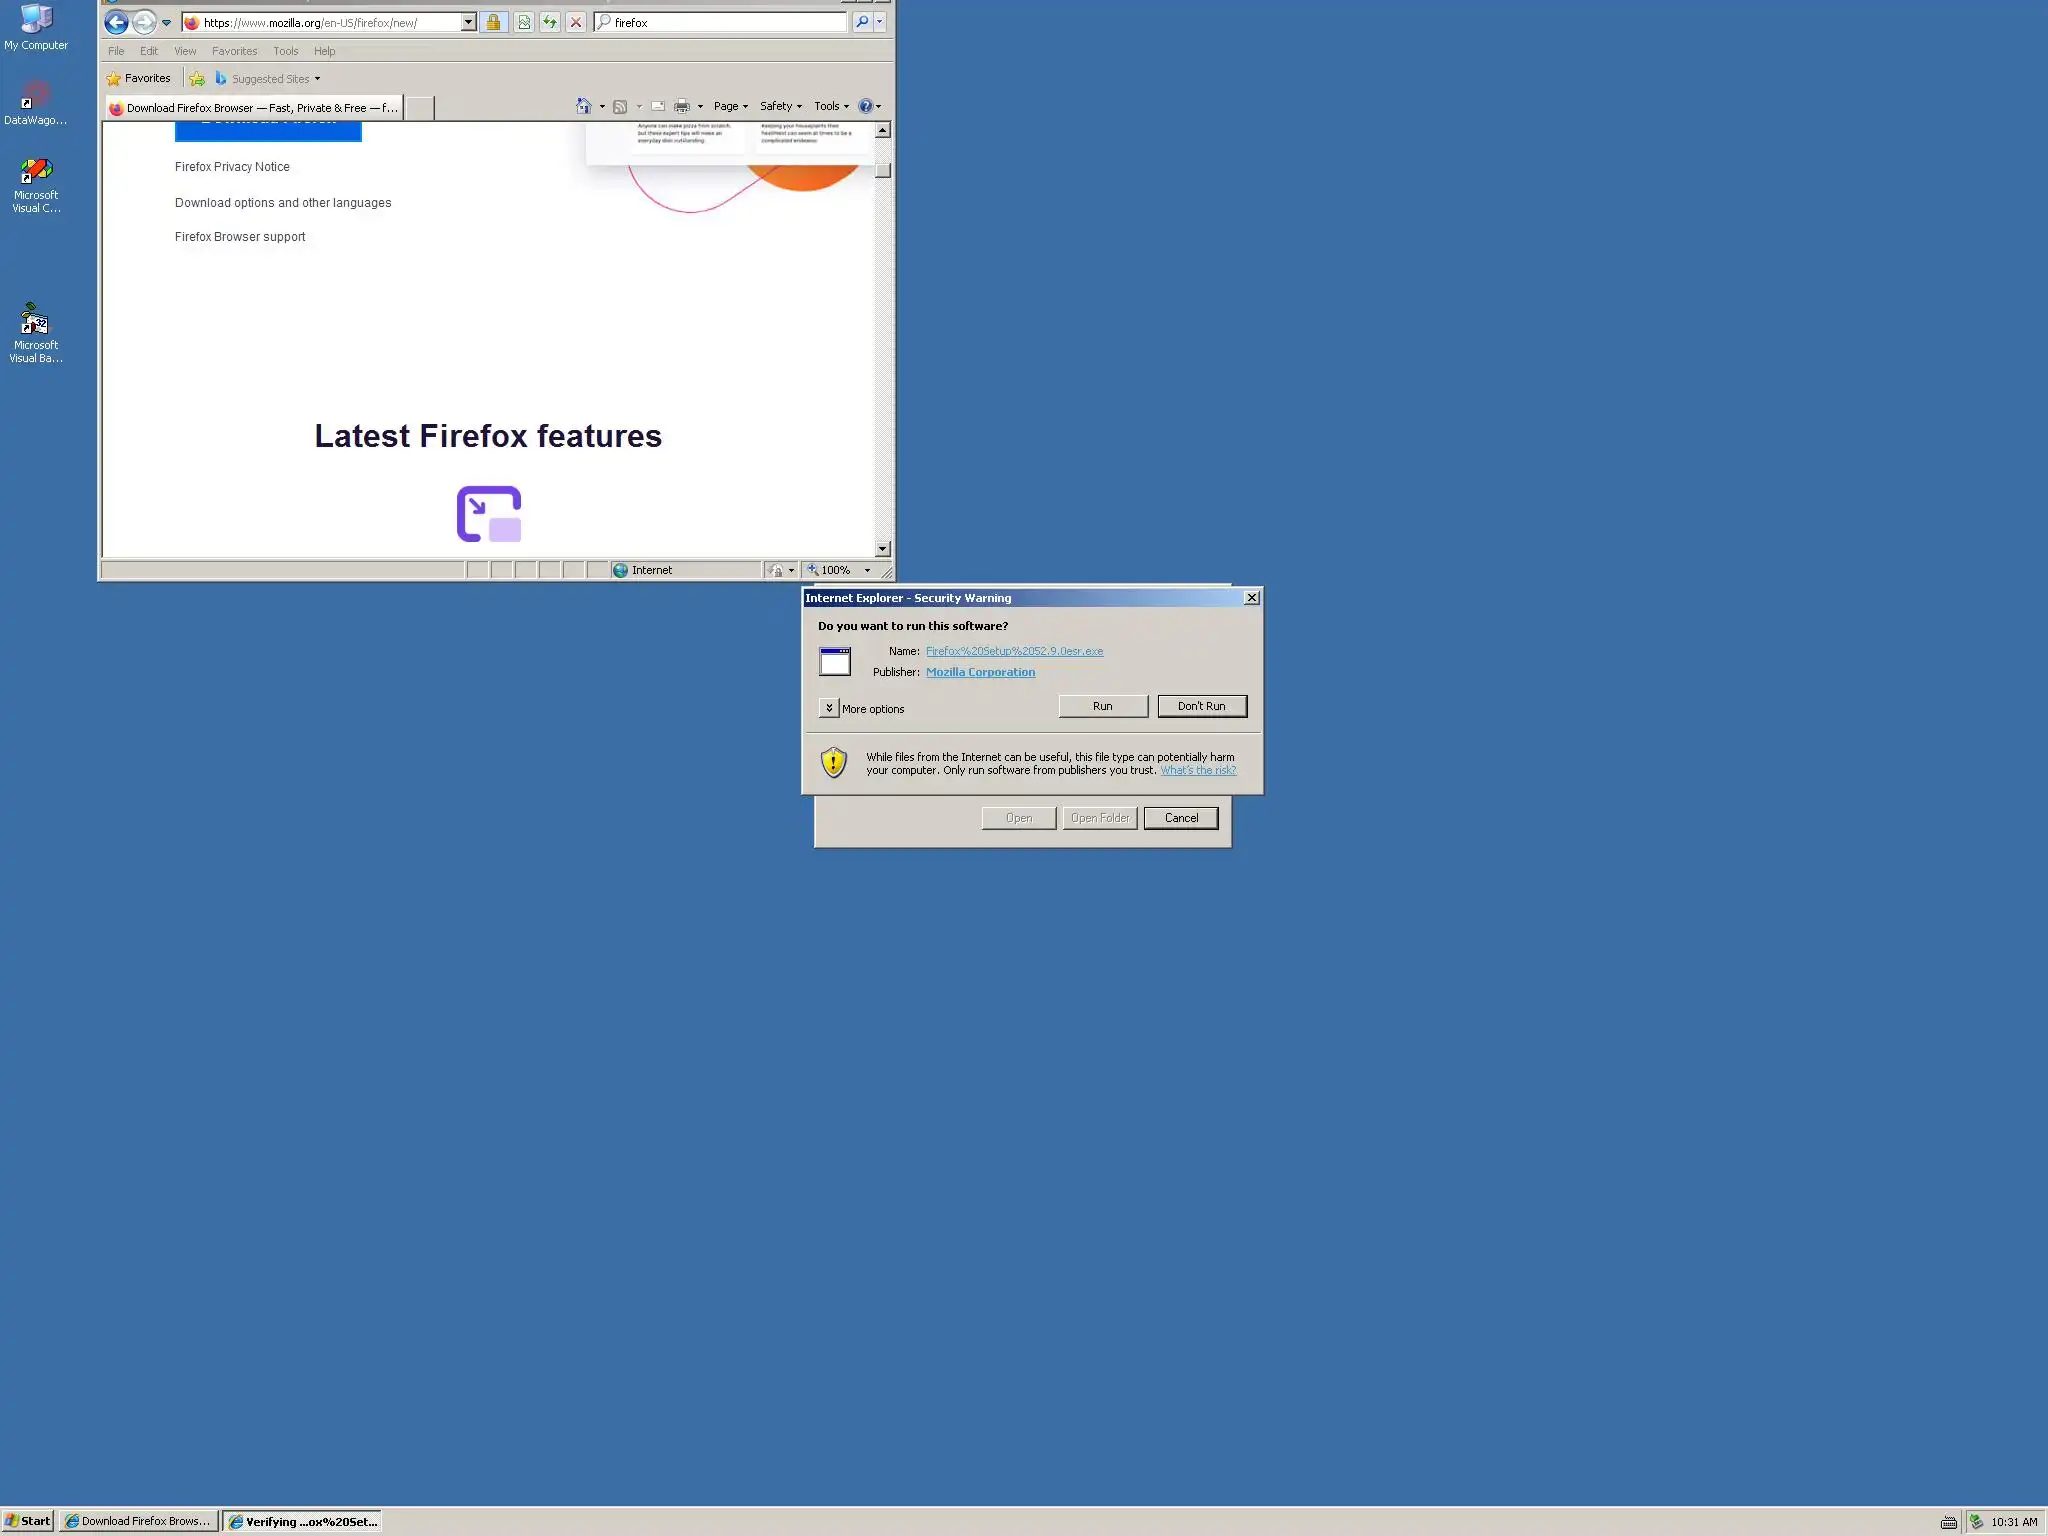The width and height of the screenshot is (2048, 1536).
Task: Click the Print icon
Action: [682, 106]
